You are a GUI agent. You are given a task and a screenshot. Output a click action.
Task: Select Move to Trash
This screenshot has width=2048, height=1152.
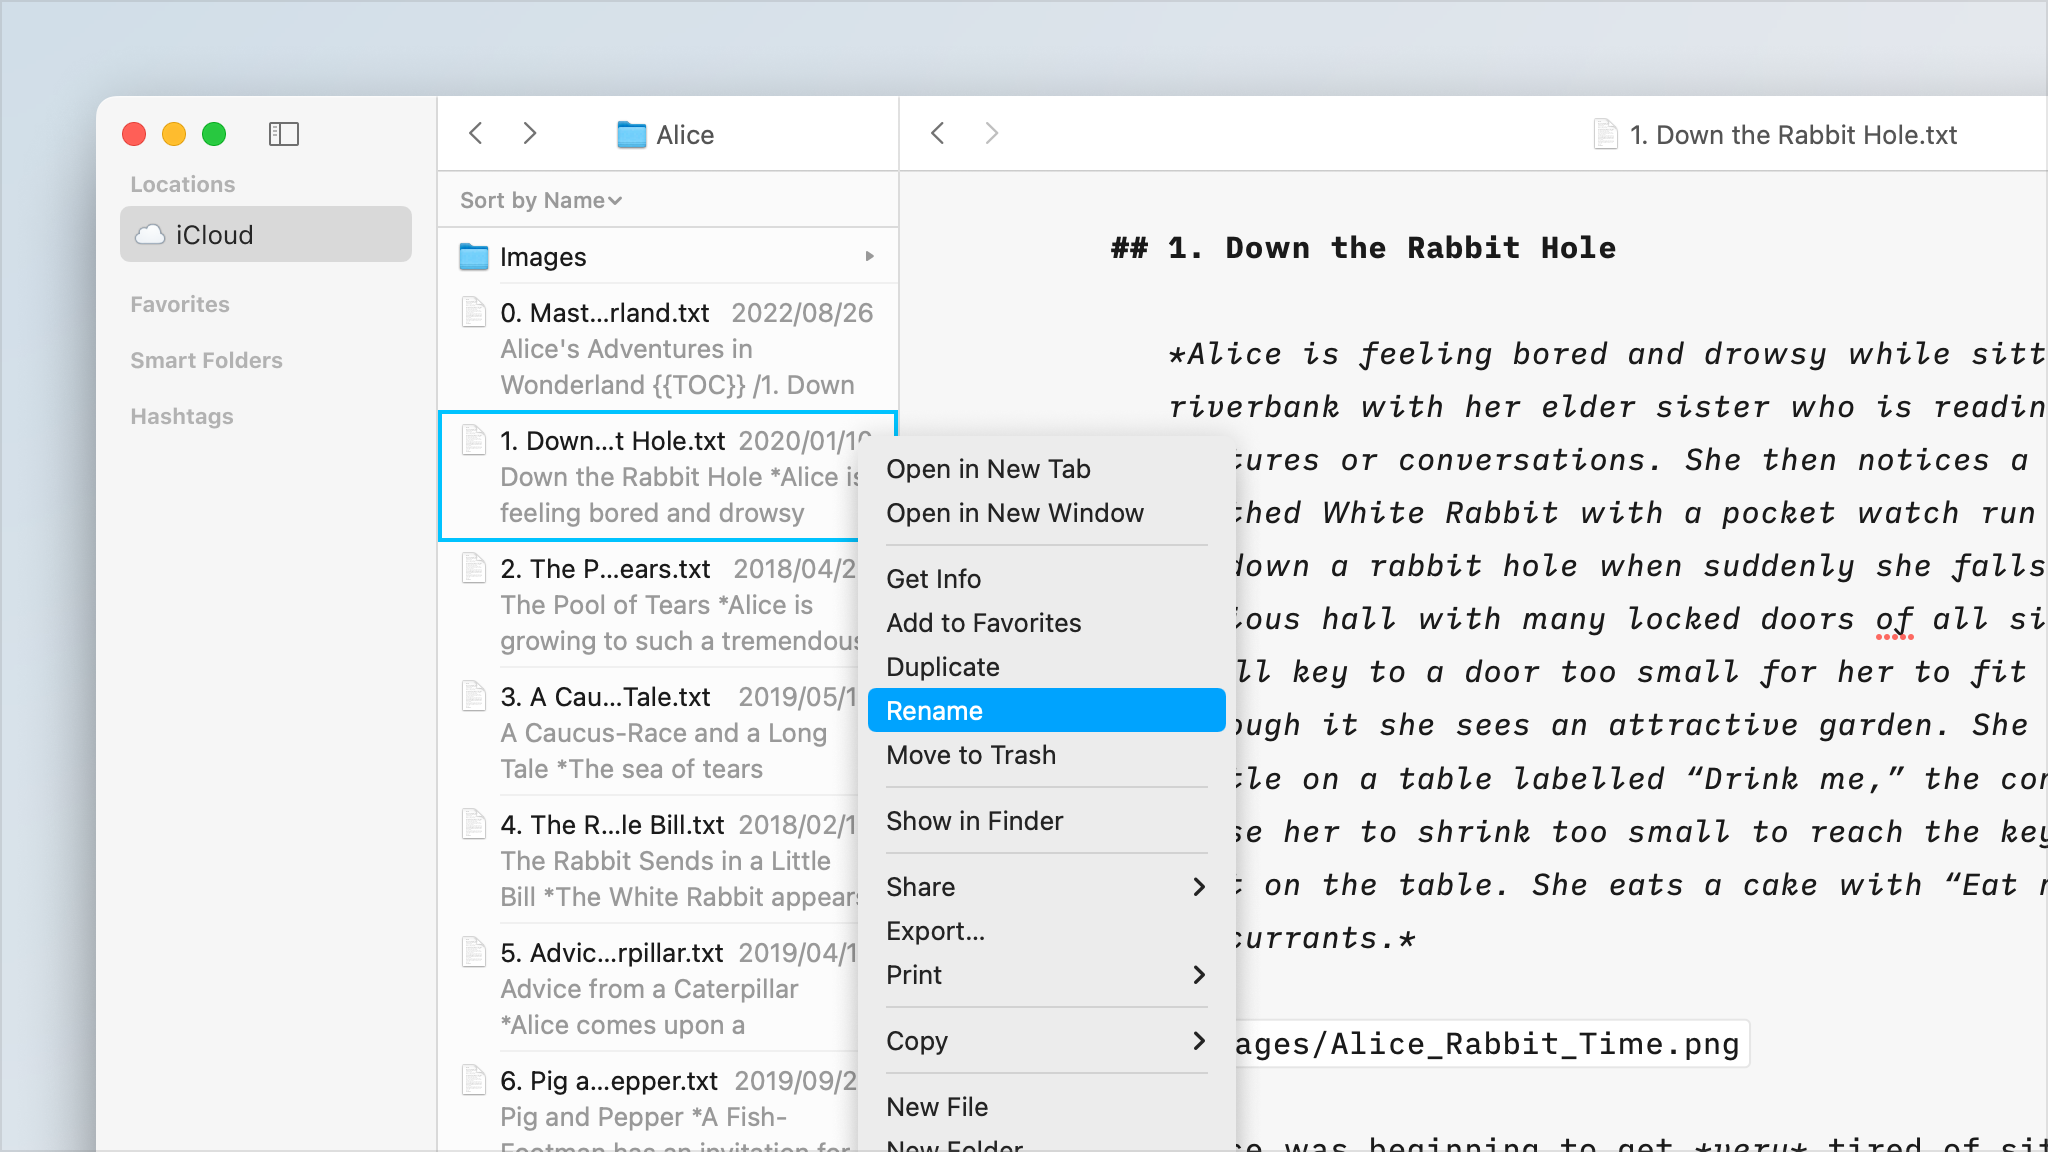coord(1046,755)
